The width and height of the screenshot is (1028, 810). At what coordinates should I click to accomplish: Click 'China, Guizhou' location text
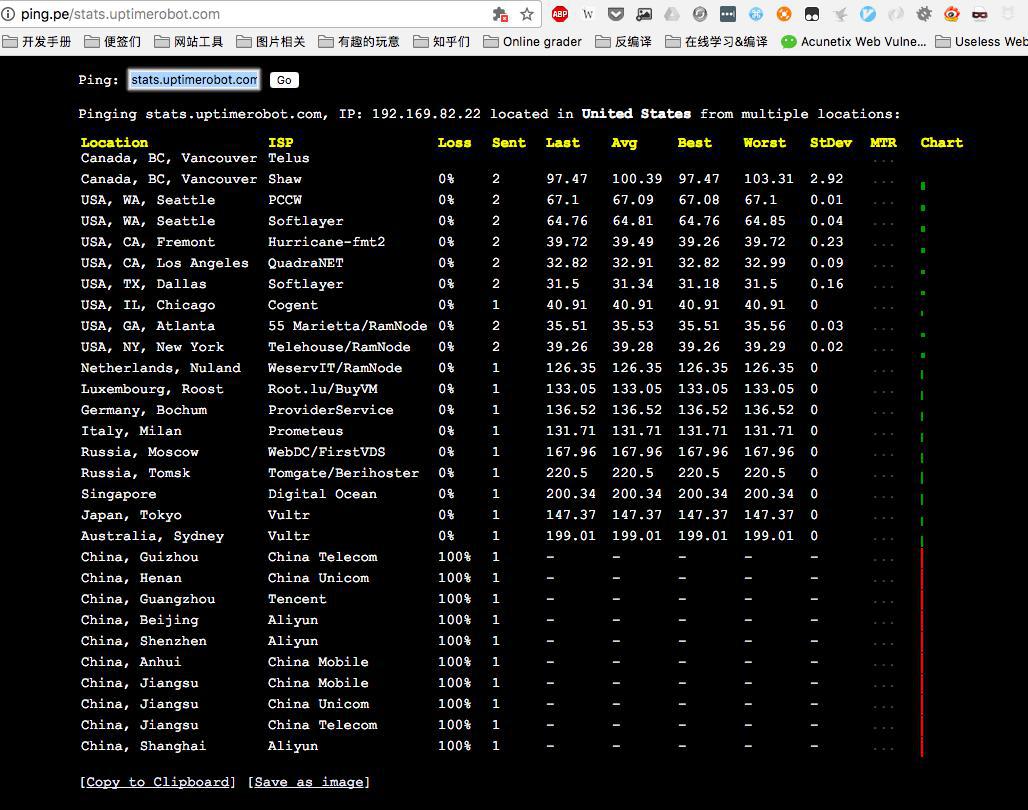[x=140, y=557]
